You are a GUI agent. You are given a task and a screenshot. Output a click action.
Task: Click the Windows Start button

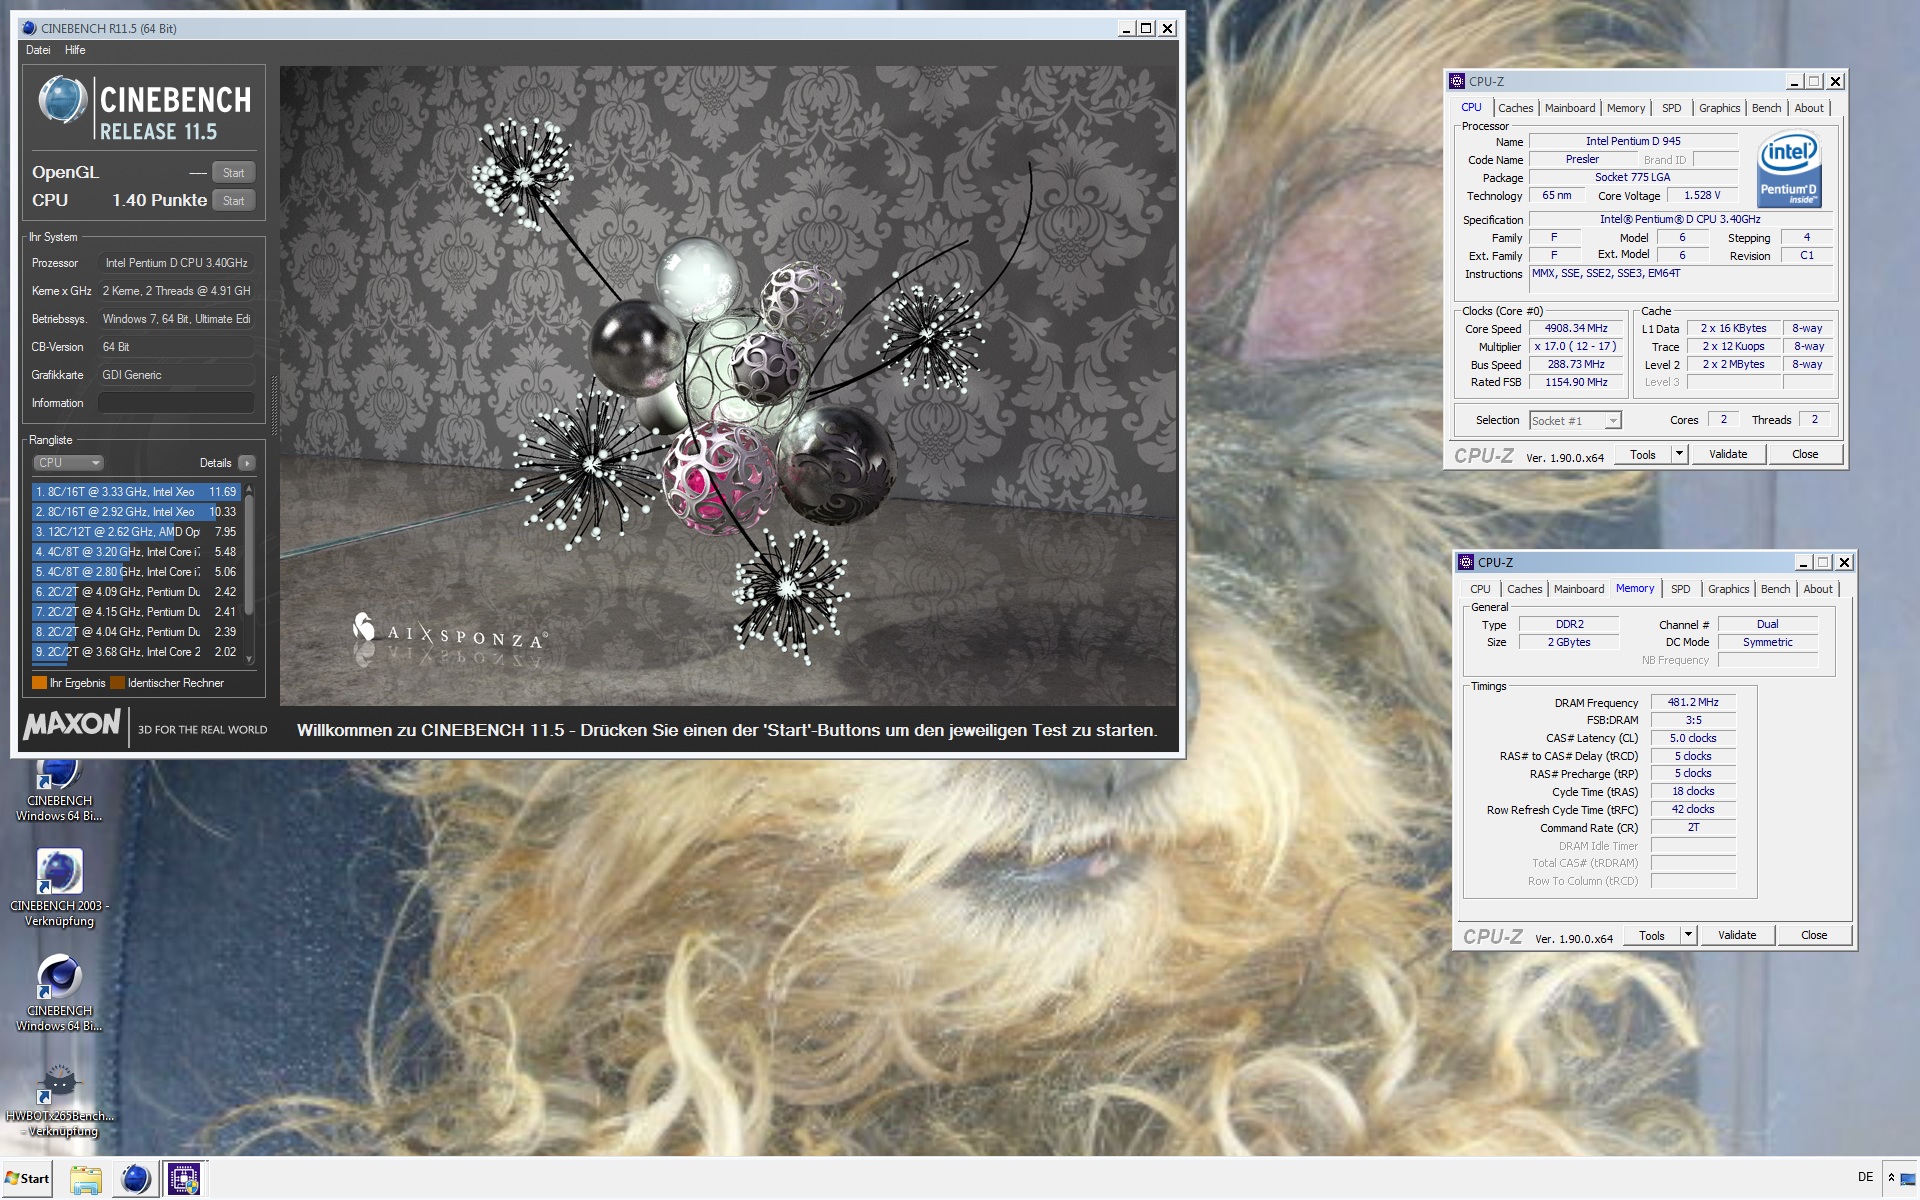click(27, 1178)
